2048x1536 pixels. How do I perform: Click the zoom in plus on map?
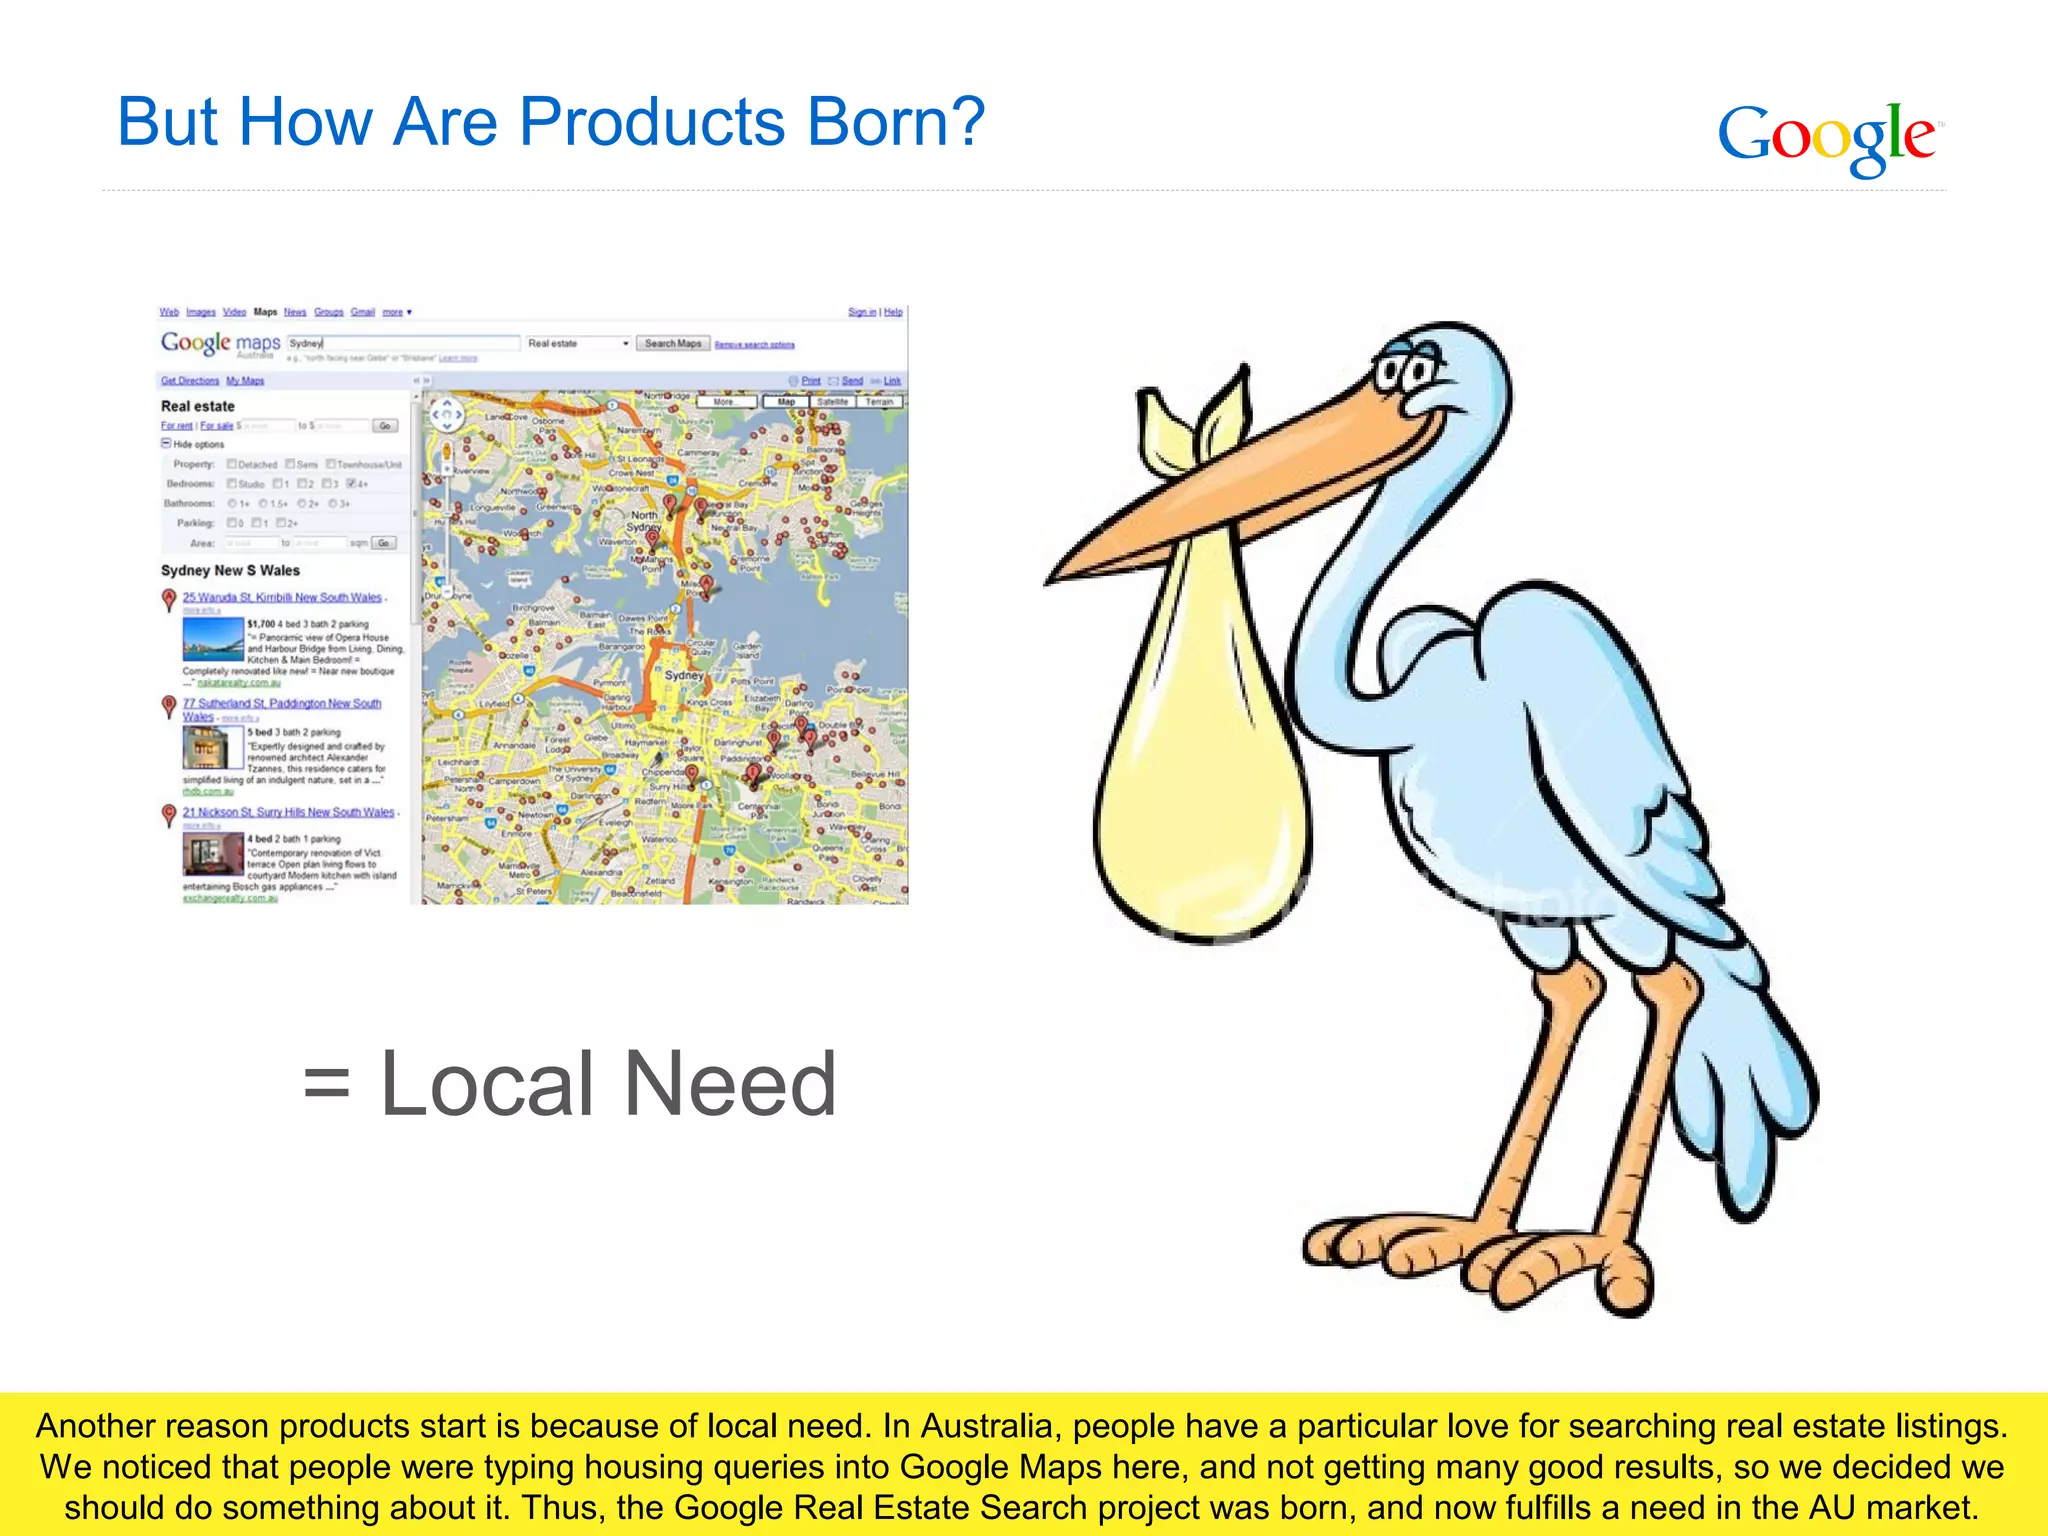point(447,469)
